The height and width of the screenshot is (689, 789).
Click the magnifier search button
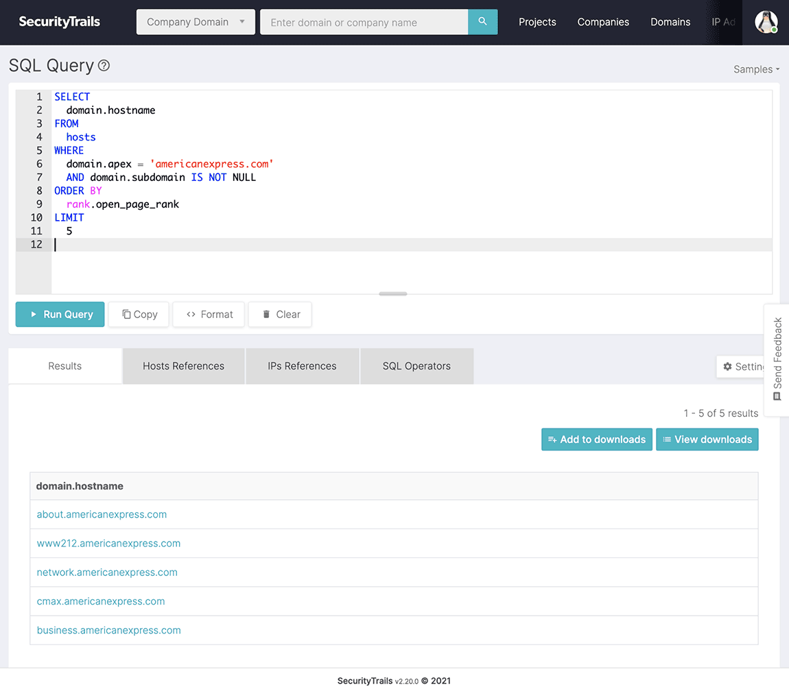(x=483, y=22)
